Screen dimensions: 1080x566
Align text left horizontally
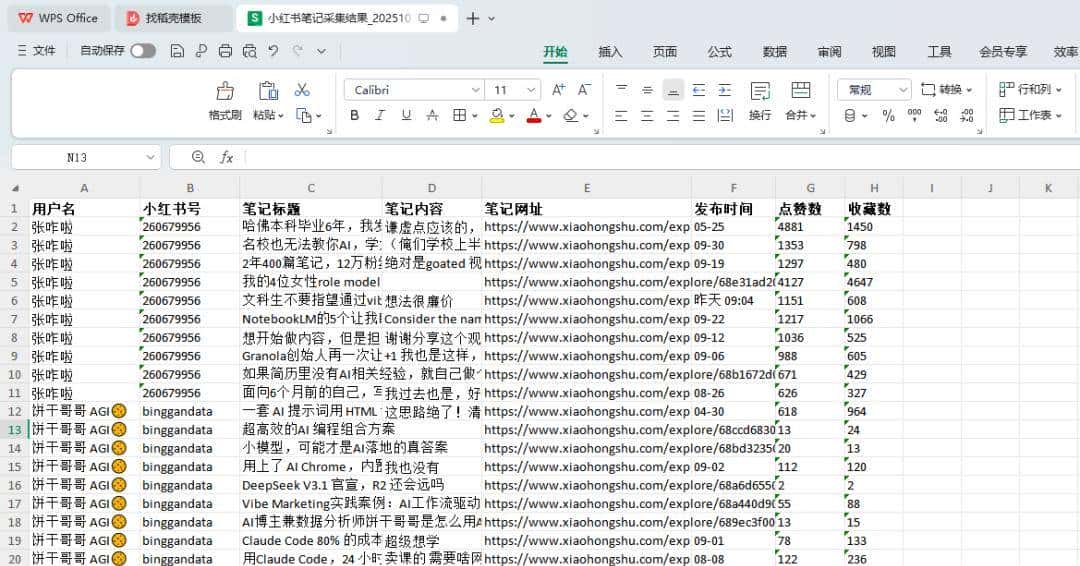point(621,116)
